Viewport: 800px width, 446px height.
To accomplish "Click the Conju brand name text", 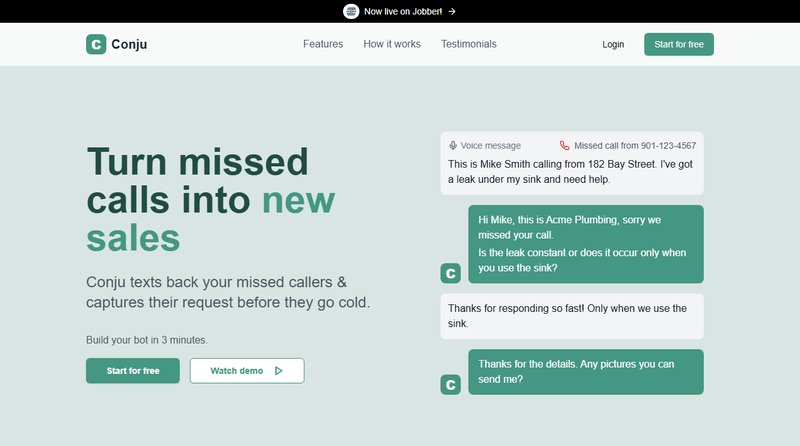I will (x=130, y=44).
